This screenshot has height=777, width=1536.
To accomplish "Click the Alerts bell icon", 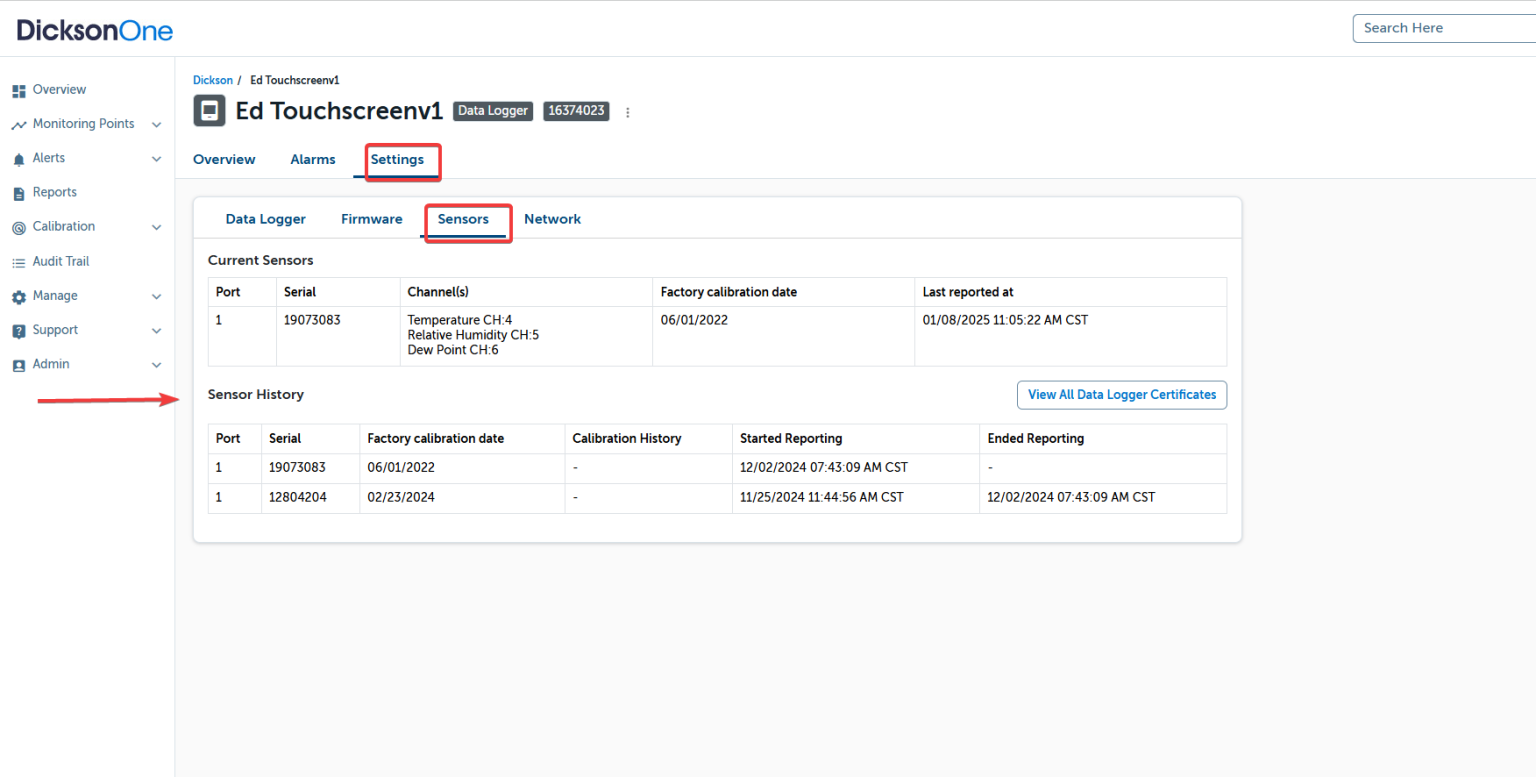I will click(x=19, y=158).
